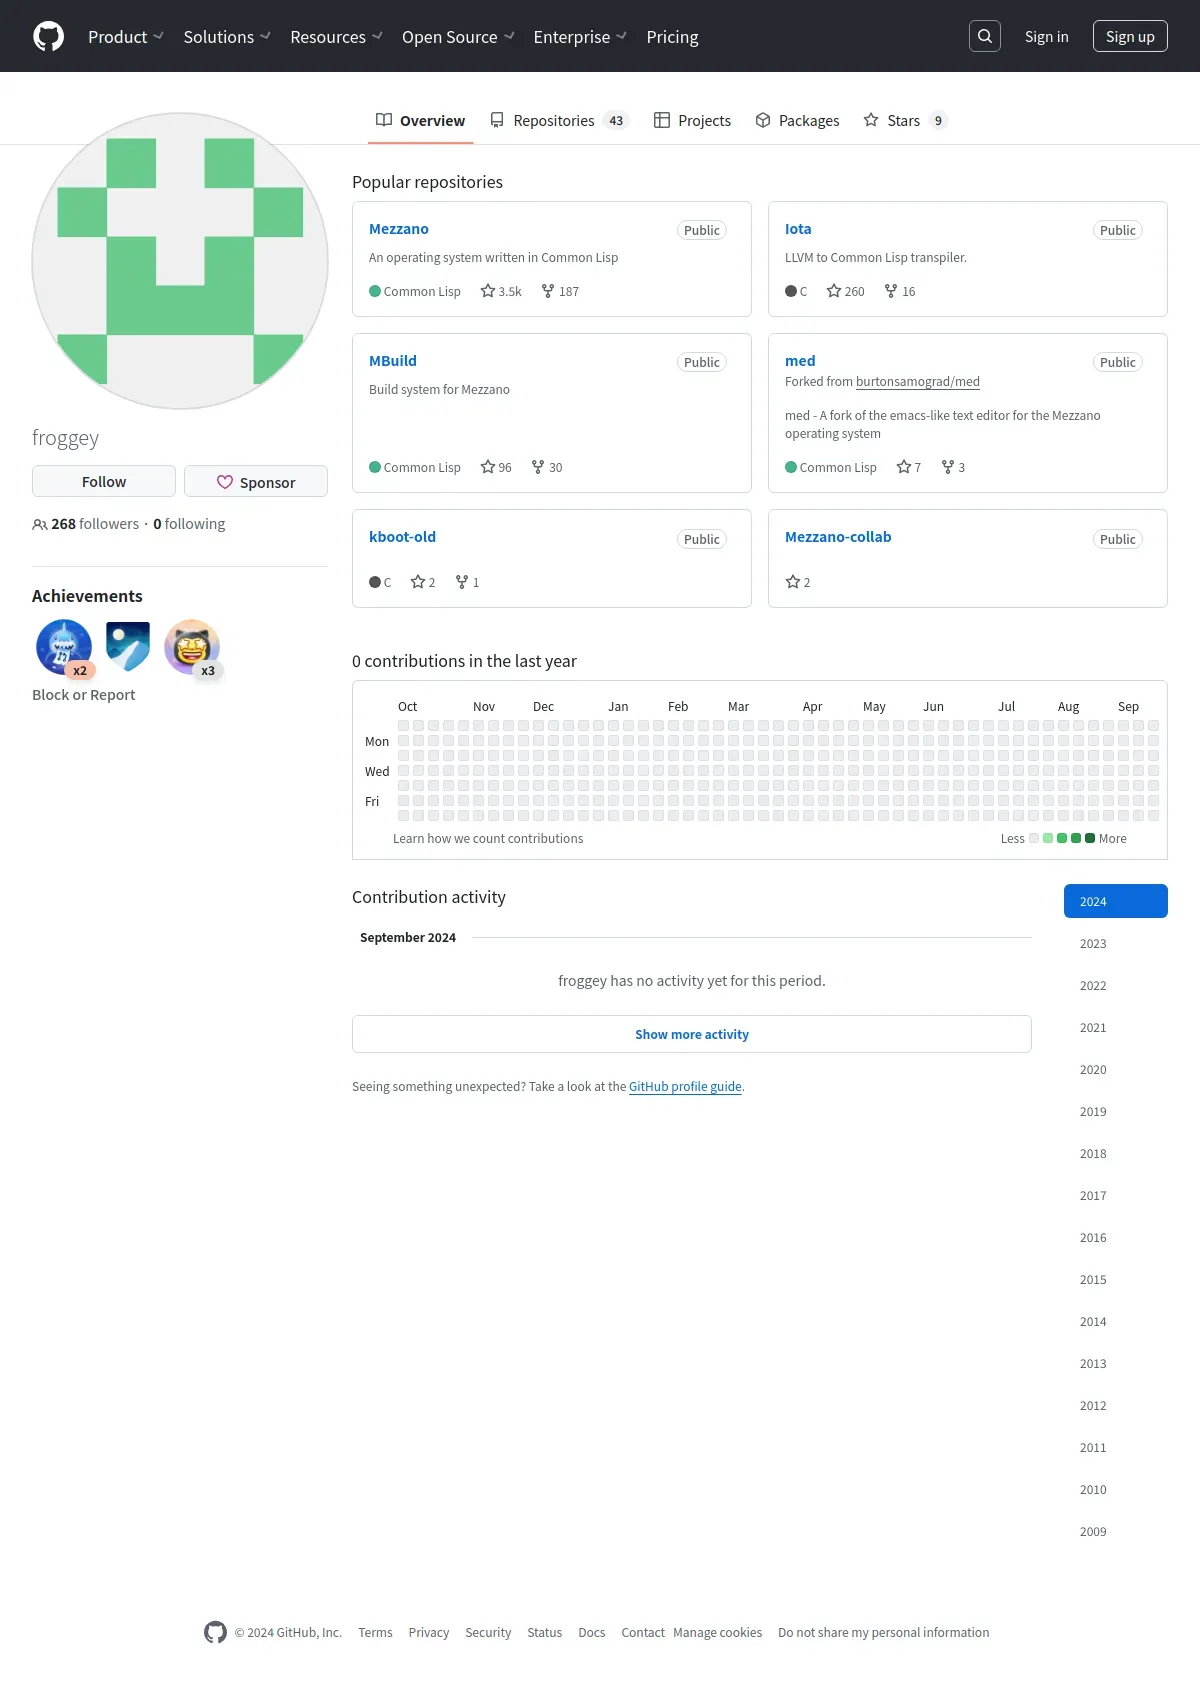Open Terms in the footer
Viewport: 1200px width, 1685px height.
point(375,1632)
